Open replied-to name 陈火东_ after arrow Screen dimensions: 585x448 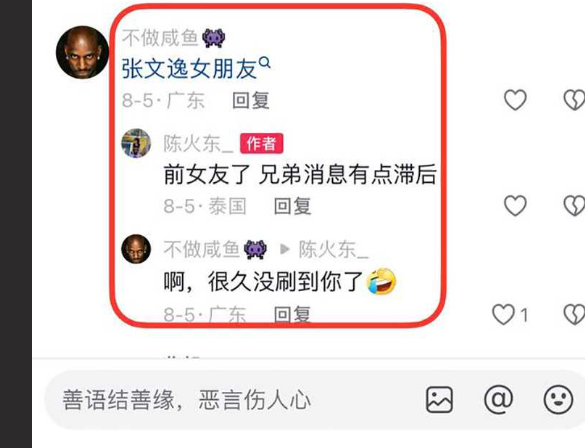[334, 249]
